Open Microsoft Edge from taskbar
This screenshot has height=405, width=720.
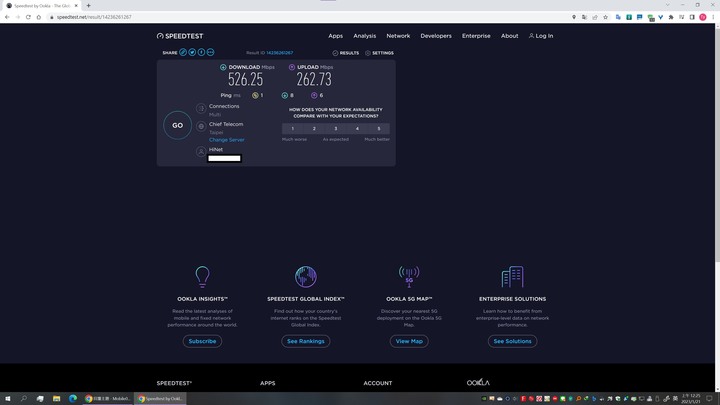click(x=73, y=399)
